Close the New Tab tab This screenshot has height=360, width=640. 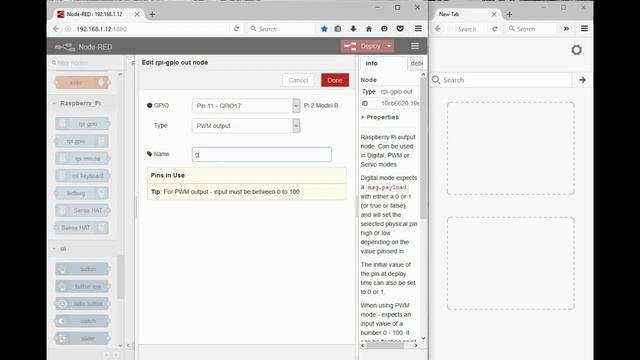pos(494,14)
